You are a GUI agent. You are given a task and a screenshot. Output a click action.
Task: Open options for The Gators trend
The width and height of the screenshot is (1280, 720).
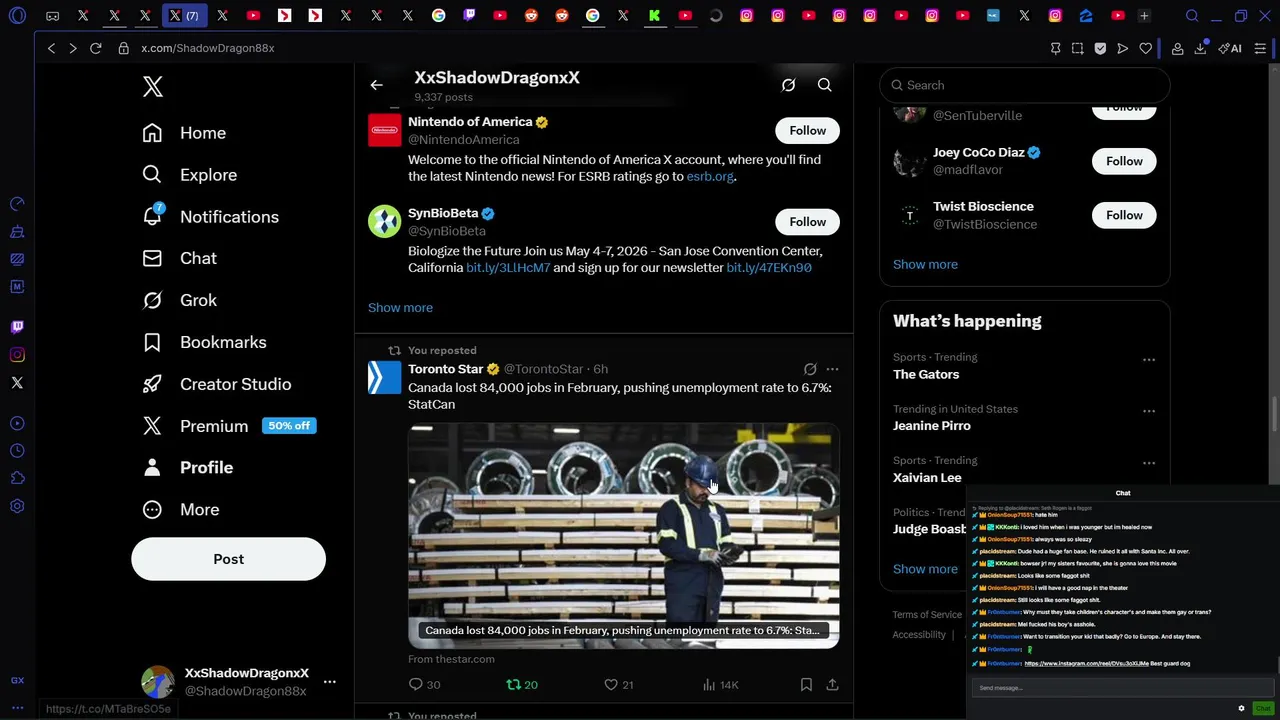(1149, 360)
